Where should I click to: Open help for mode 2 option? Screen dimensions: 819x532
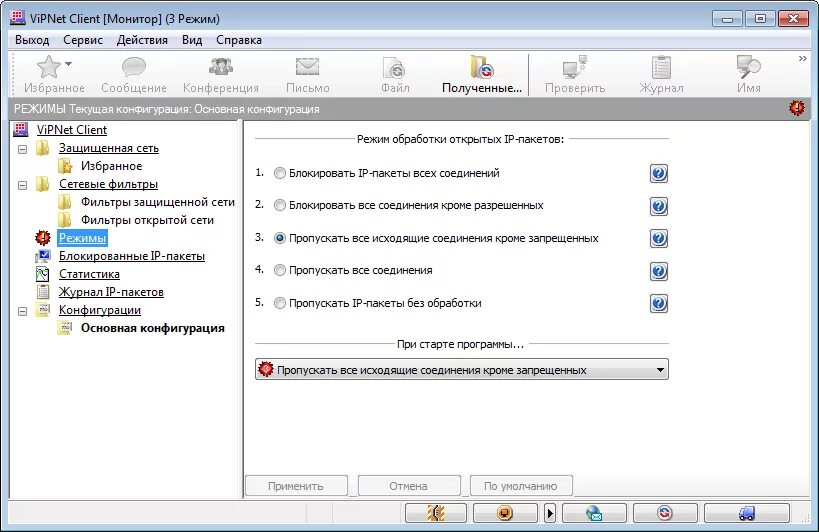[659, 206]
